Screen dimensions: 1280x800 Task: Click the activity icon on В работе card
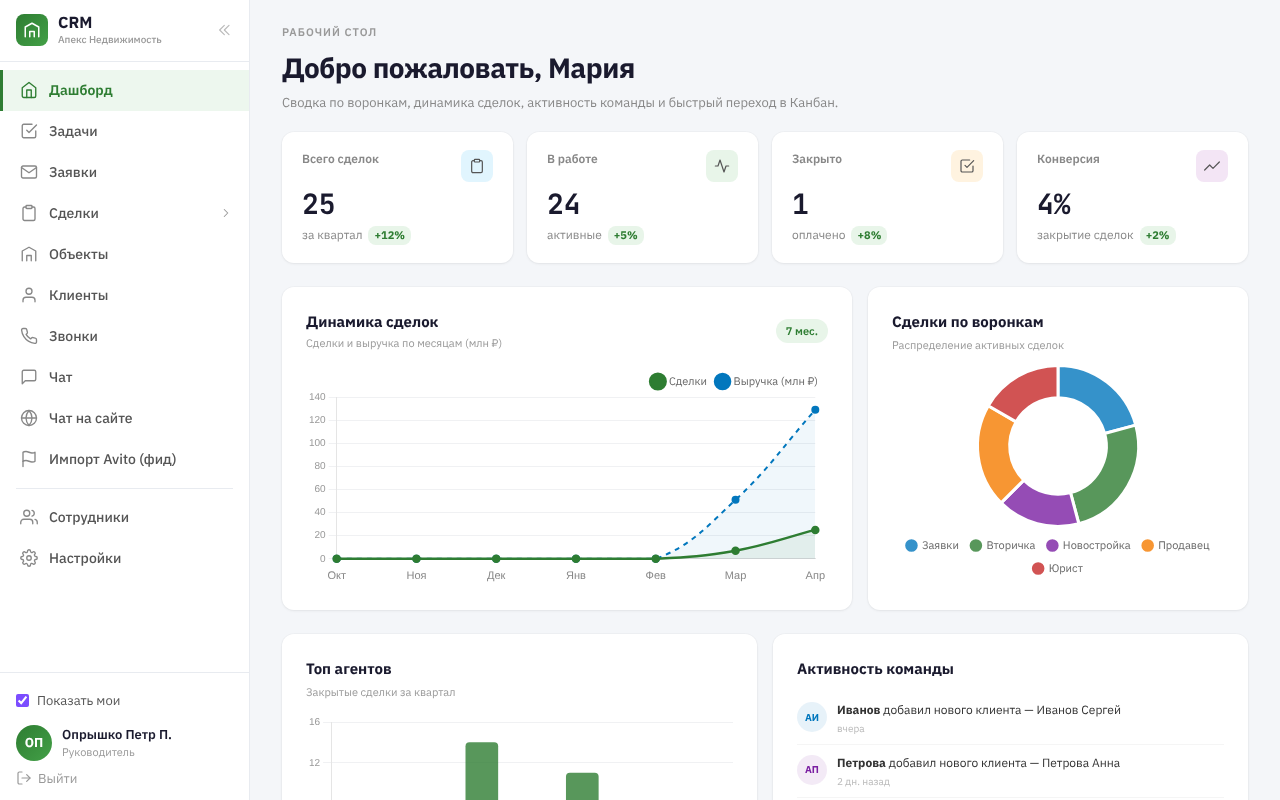[x=722, y=165]
